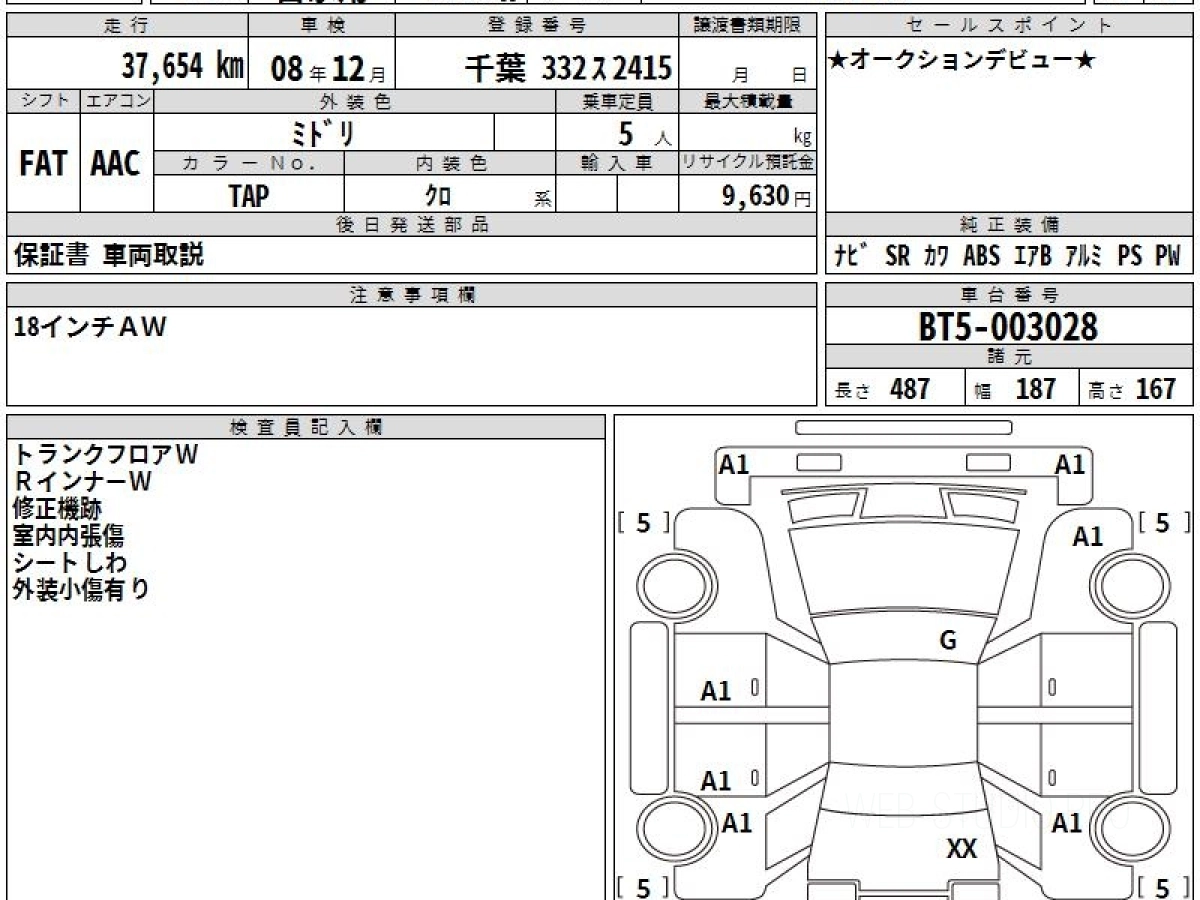The image size is (1200, 900).
Task: Click the エアB equipment entry
Action: pos(1032,256)
